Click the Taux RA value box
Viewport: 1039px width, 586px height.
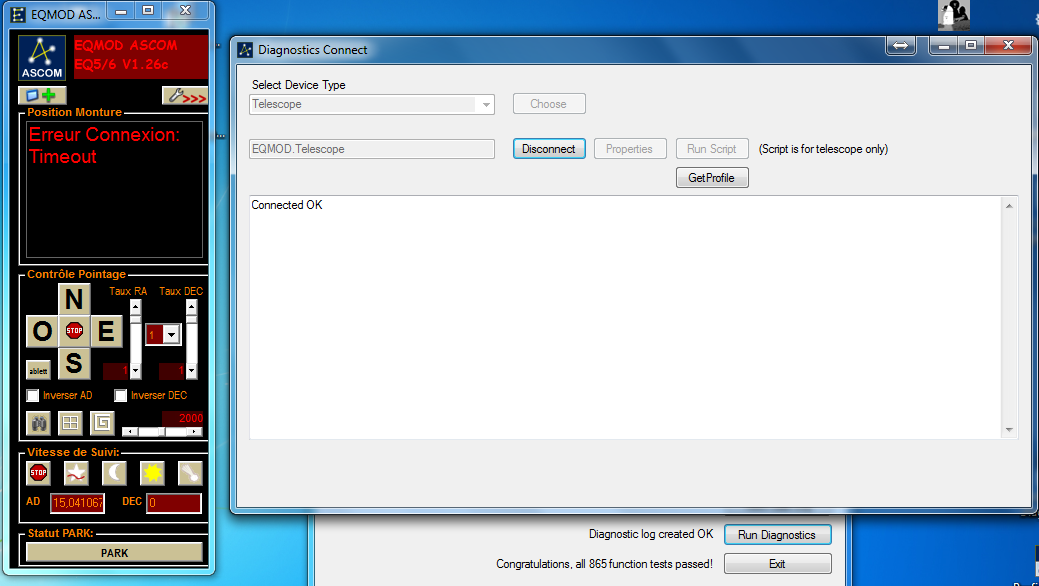[116, 370]
